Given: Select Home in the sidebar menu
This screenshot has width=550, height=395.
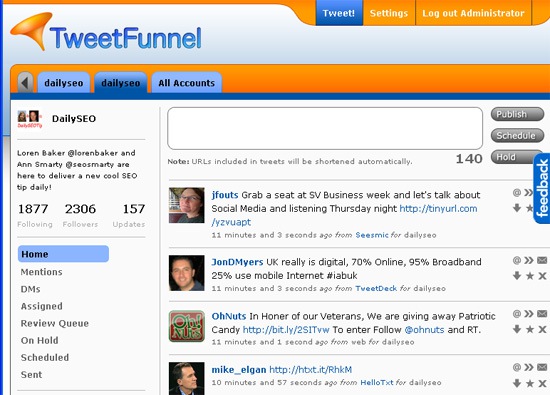Looking at the screenshot, I should (63, 254).
